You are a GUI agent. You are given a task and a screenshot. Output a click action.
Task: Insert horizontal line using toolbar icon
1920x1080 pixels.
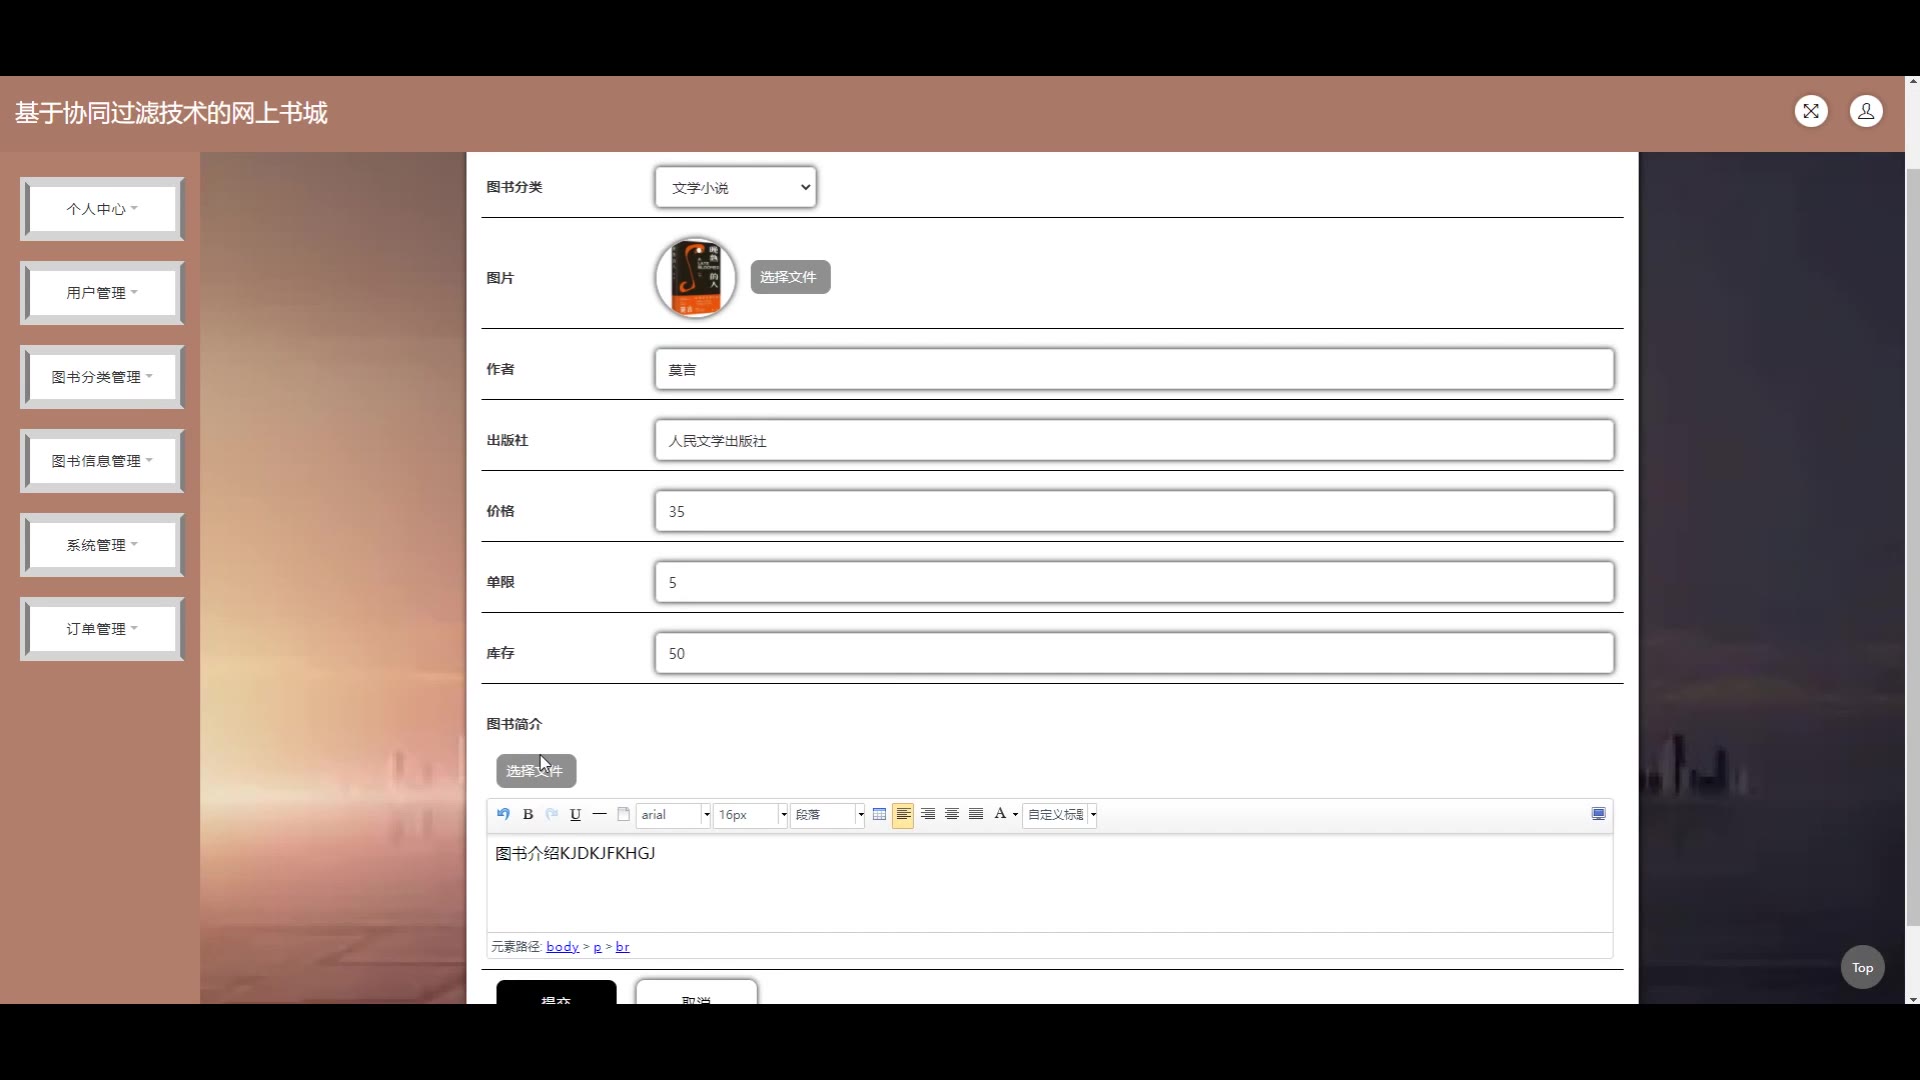[599, 814]
